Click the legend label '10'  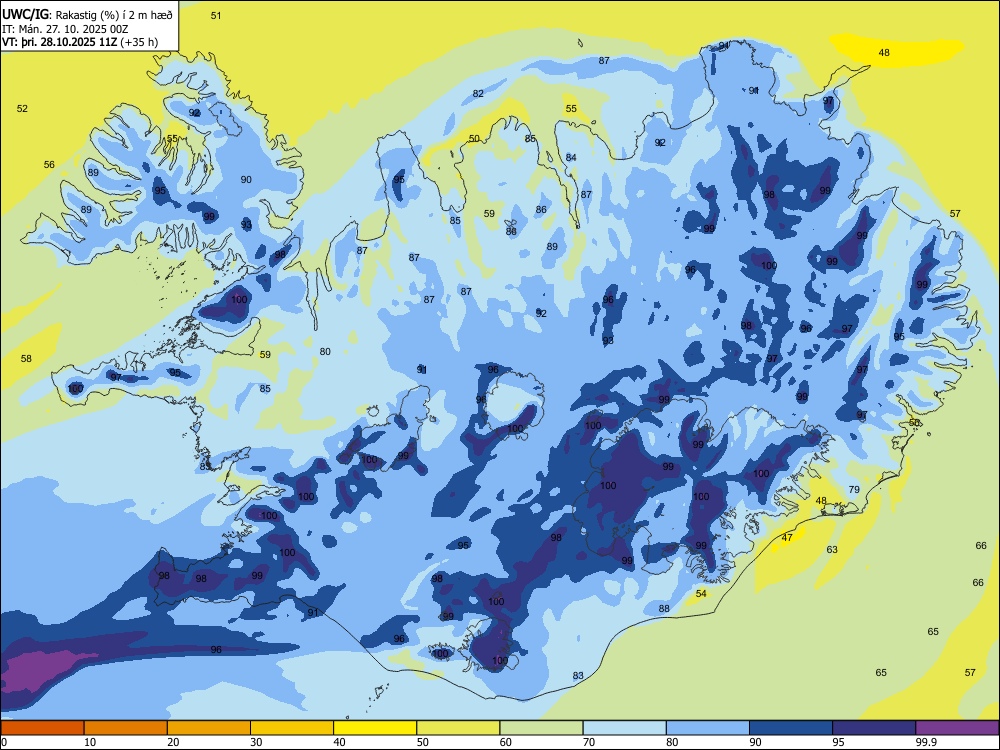(x=90, y=742)
